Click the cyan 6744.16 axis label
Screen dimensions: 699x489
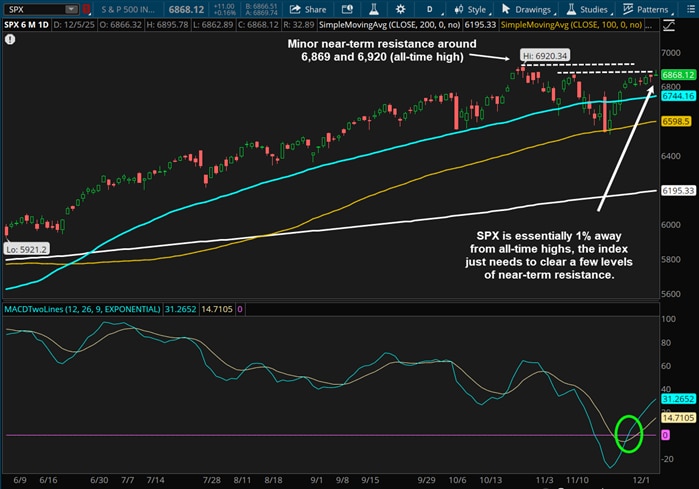tap(678, 96)
